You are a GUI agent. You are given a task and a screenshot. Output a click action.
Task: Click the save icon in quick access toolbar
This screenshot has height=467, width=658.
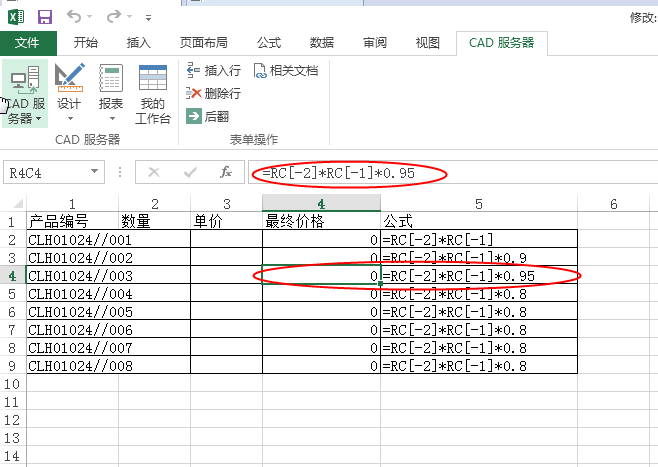(x=45, y=17)
